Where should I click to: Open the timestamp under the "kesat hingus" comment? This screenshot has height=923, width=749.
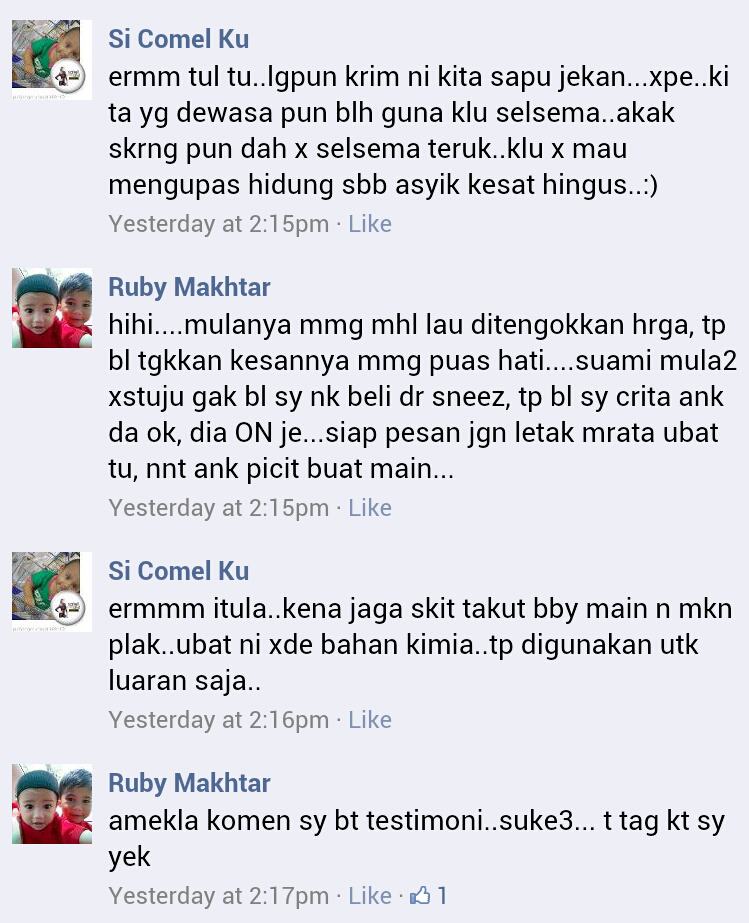point(218,224)
